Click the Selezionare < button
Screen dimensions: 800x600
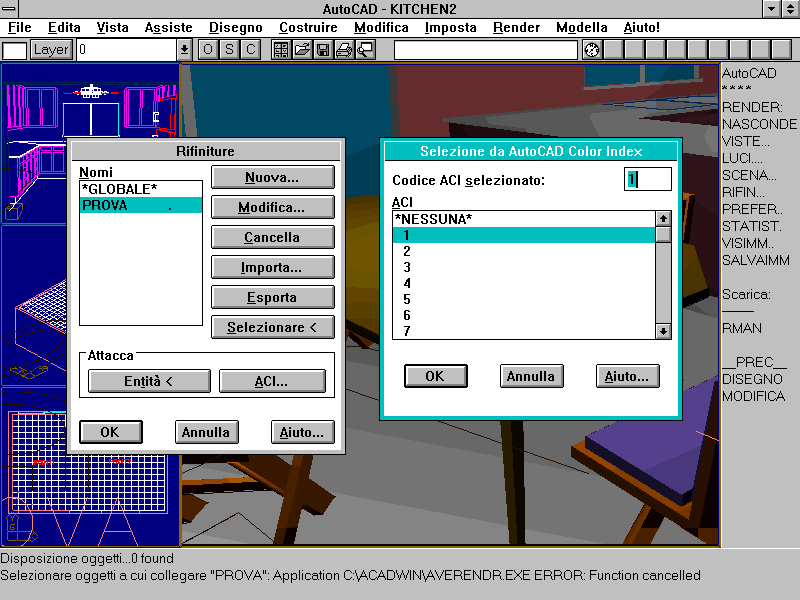pyautogui.click(x=273, y=328)
